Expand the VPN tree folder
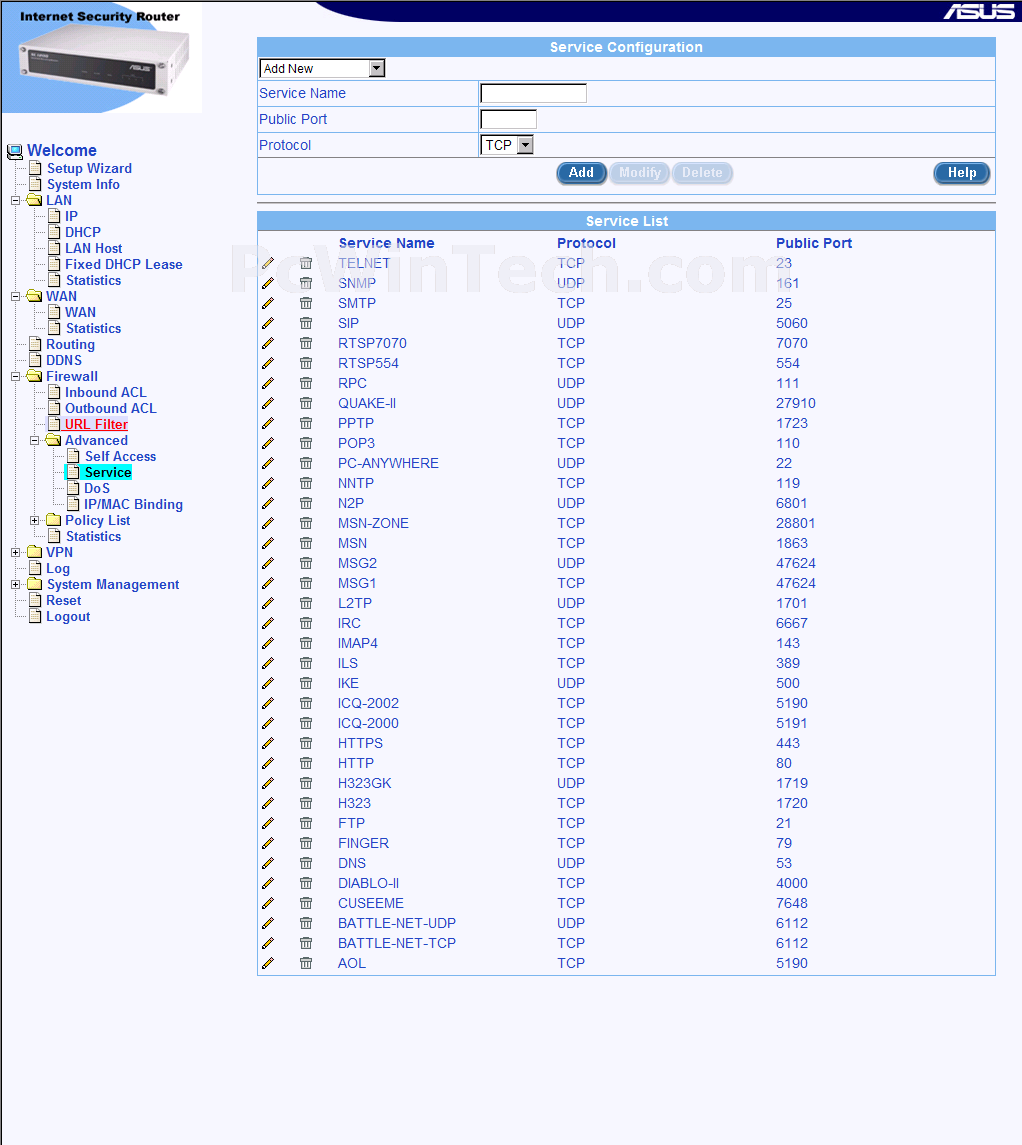The width and height of the screenshot is (1022, 1145). [x=15, y=553]
